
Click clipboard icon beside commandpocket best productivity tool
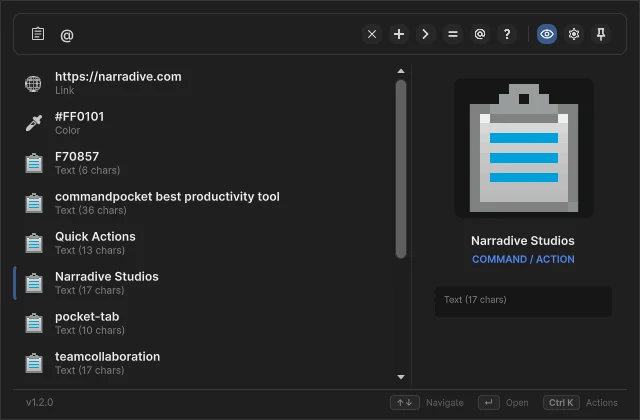point(34,203)
